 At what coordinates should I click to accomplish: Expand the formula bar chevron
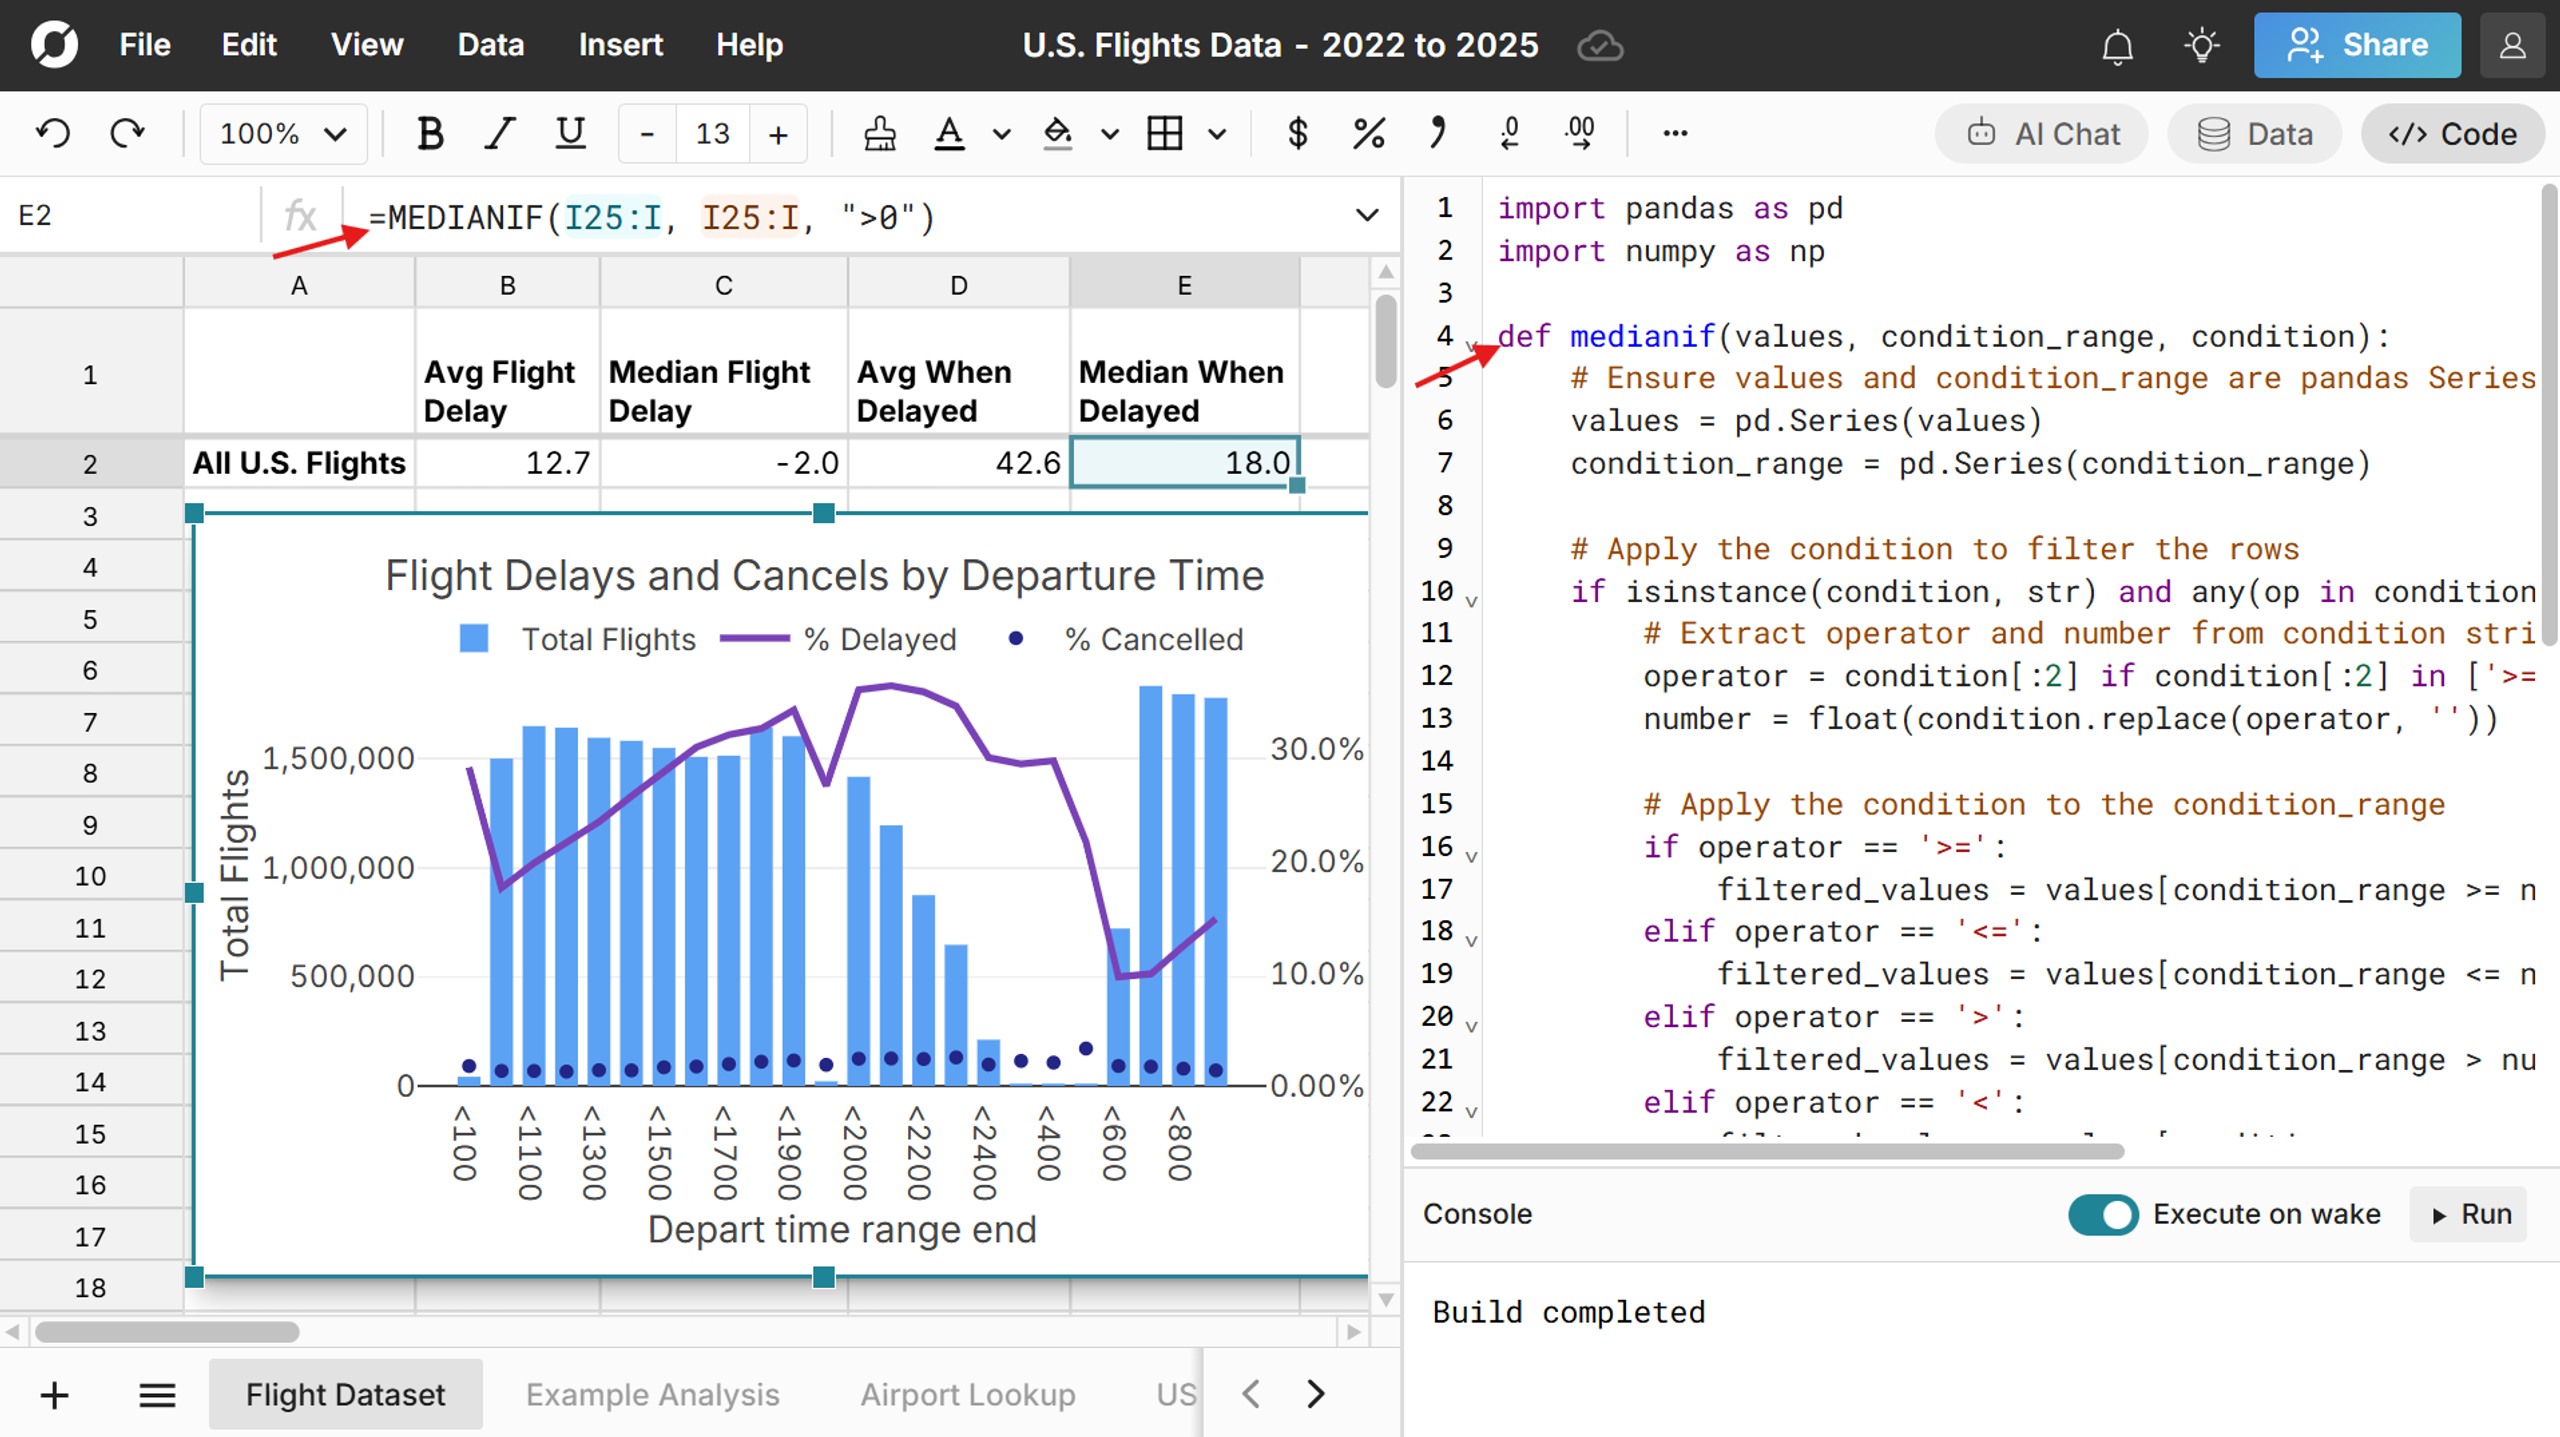click(x=1366, y=216)
